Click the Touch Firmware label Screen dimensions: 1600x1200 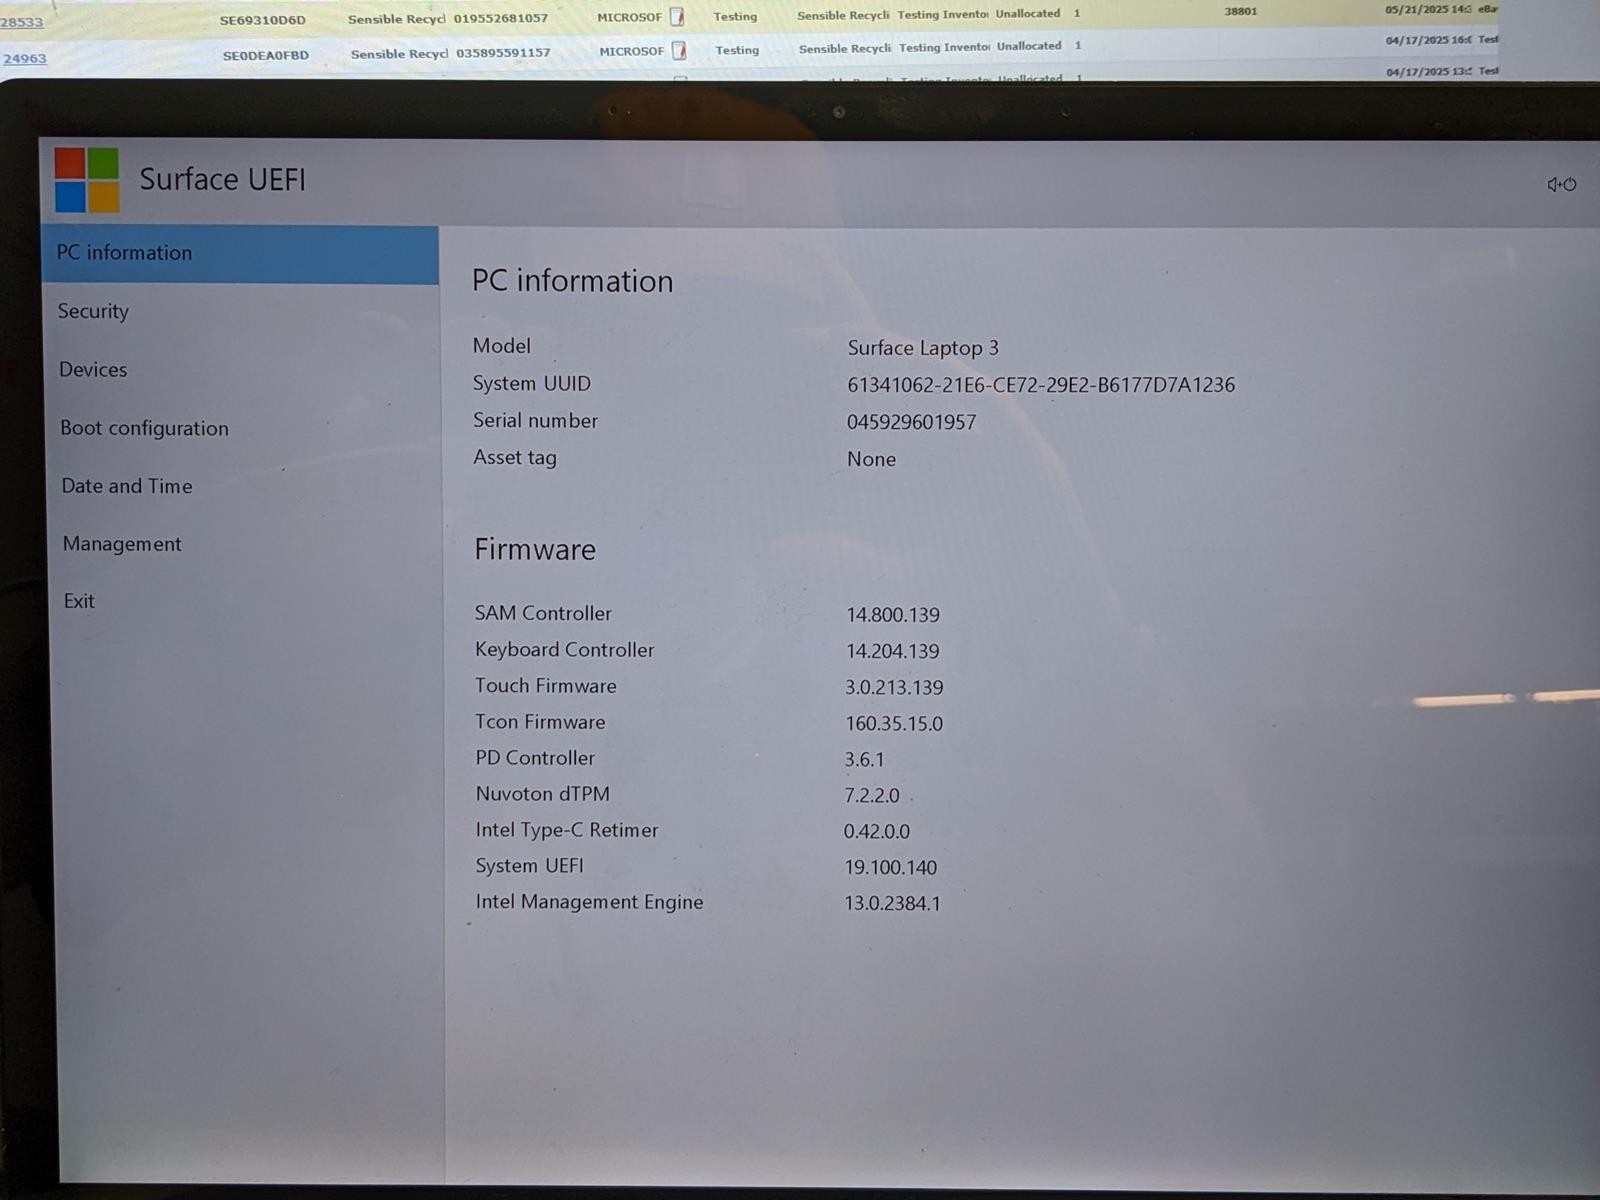point(545,686)
